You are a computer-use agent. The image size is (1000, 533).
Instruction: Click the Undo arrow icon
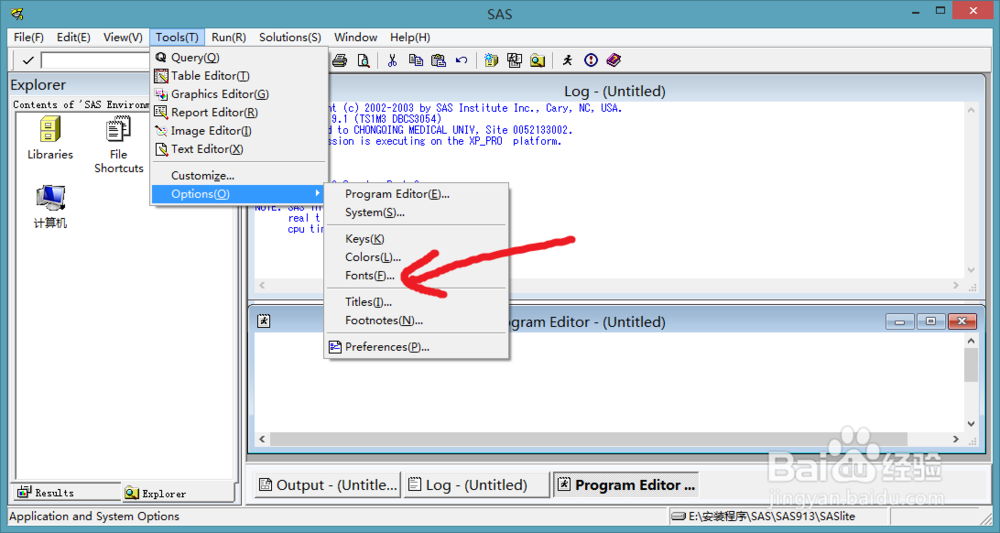point(461,61)
